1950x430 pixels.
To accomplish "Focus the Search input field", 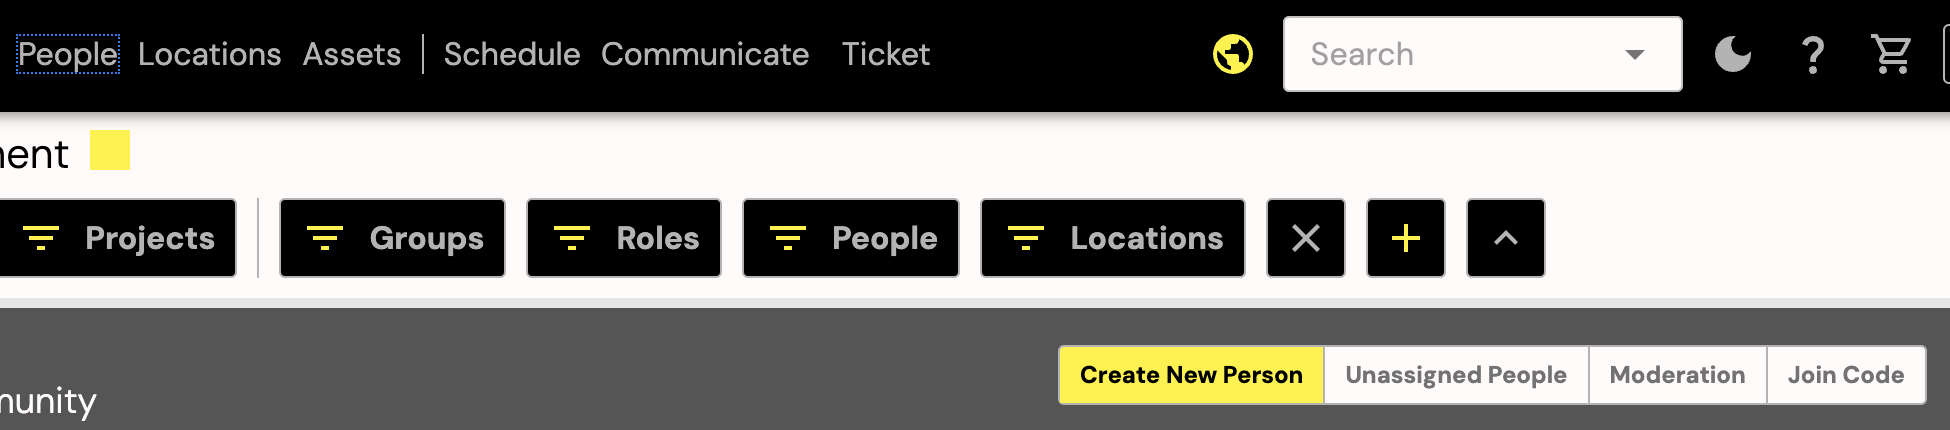I will (x=1460, y=54).
